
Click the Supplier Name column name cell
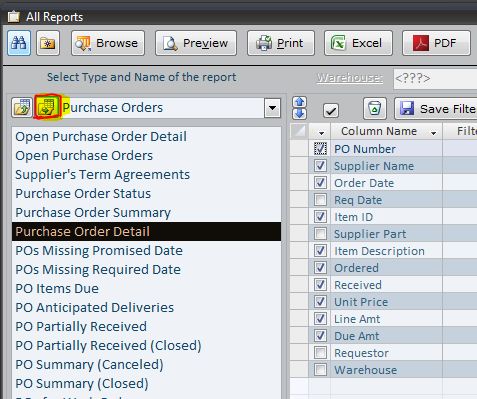(386, 166)
